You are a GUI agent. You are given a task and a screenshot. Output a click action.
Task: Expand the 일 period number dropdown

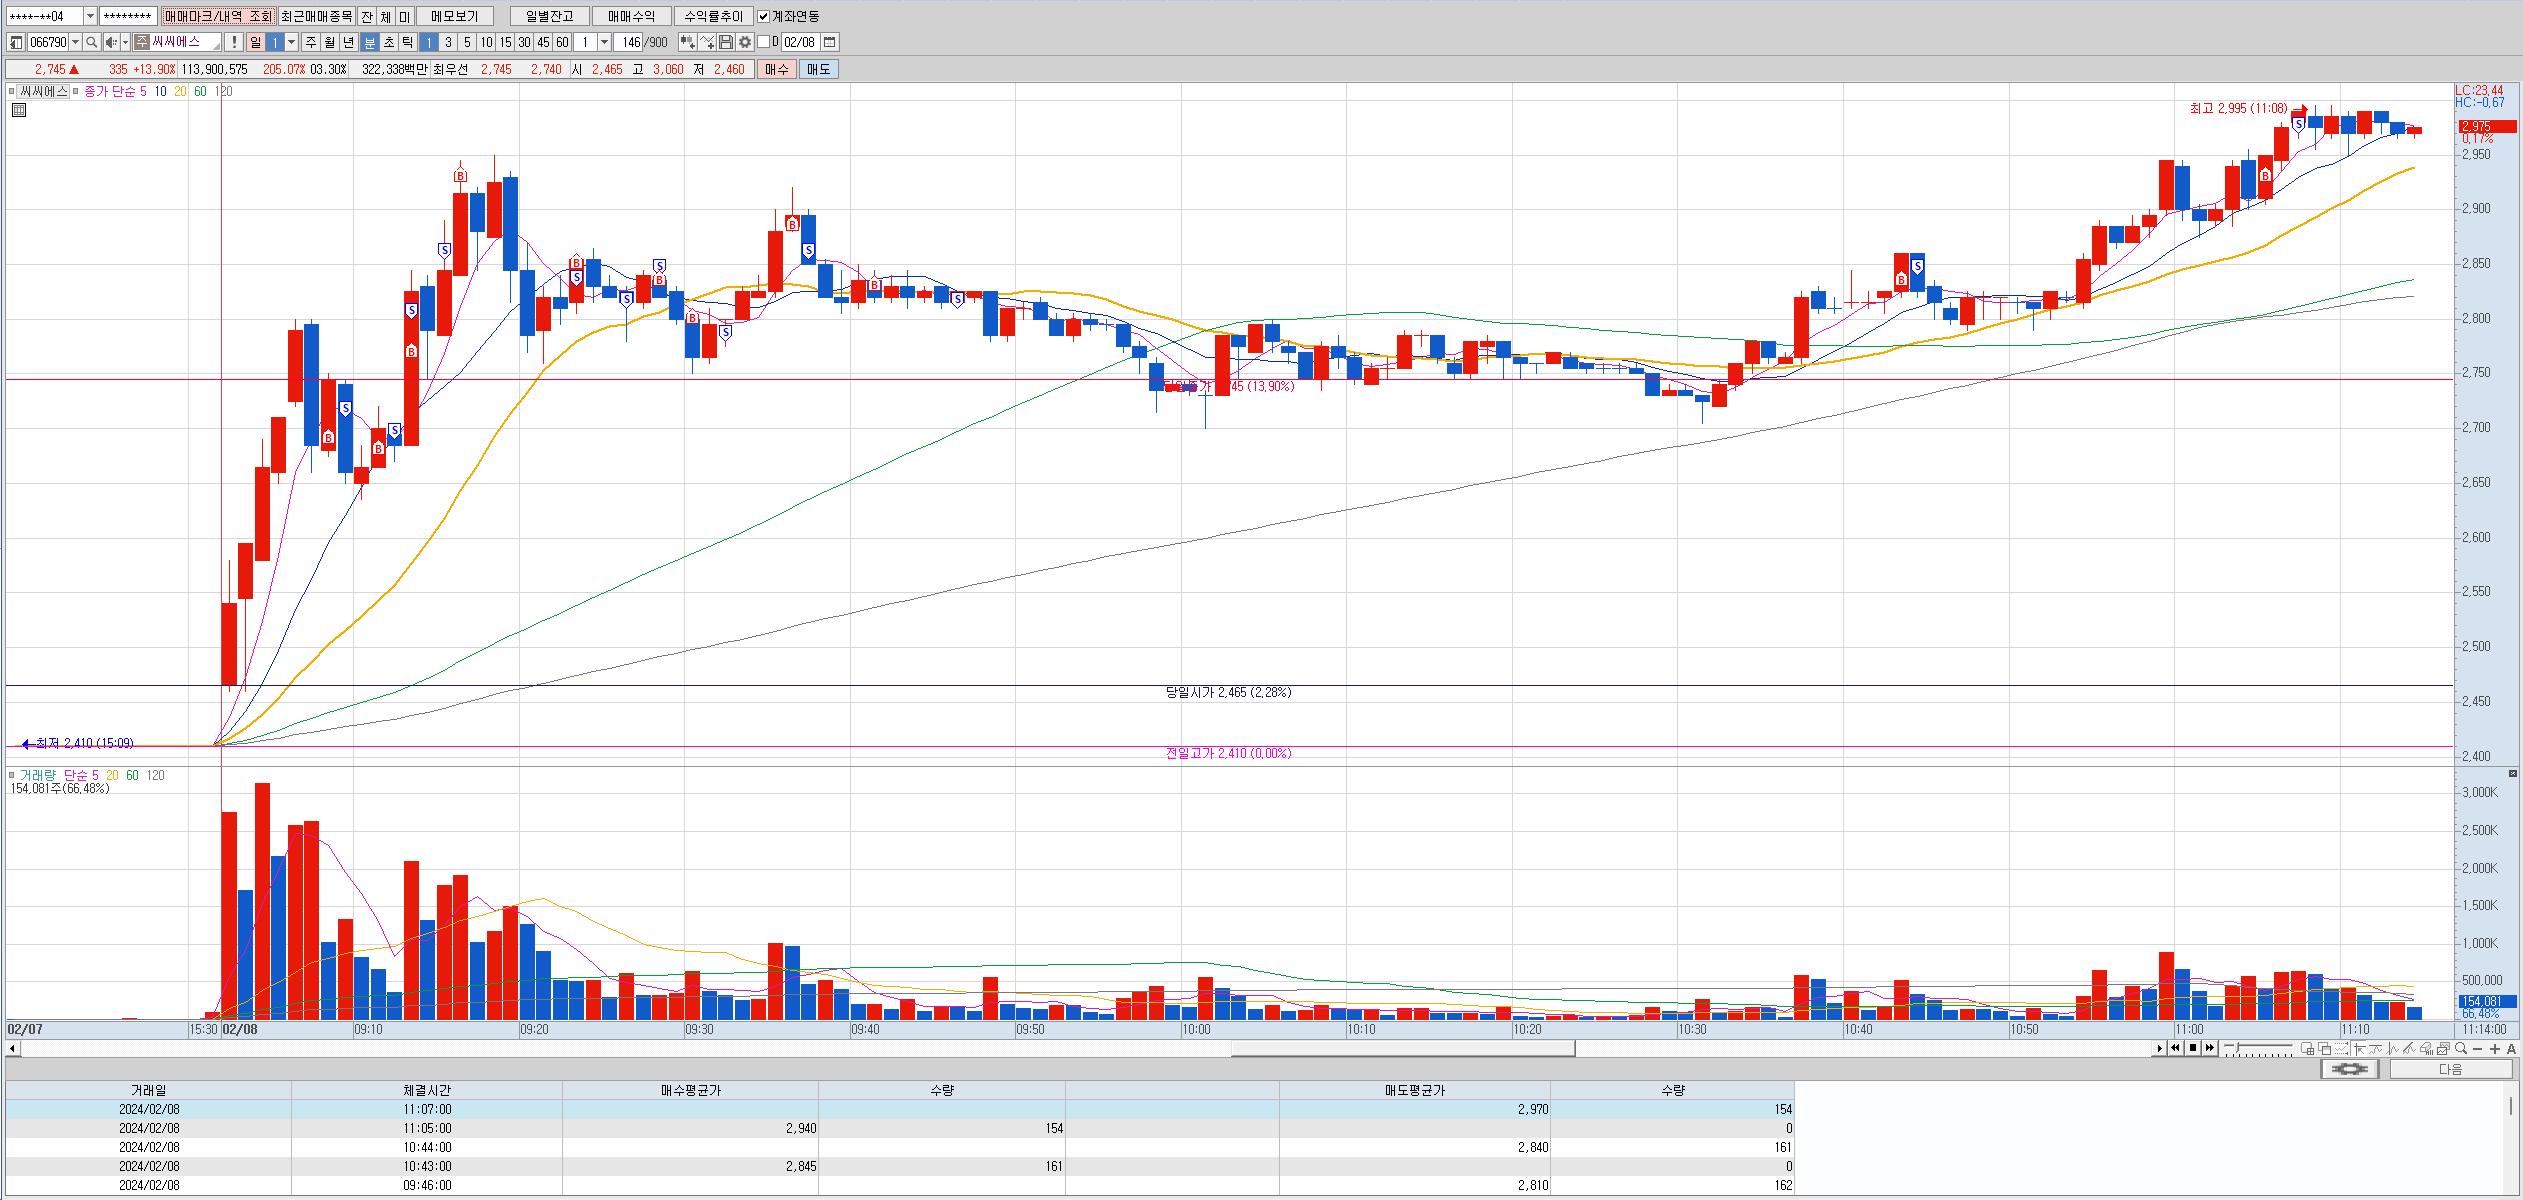(x=292, y=42)
